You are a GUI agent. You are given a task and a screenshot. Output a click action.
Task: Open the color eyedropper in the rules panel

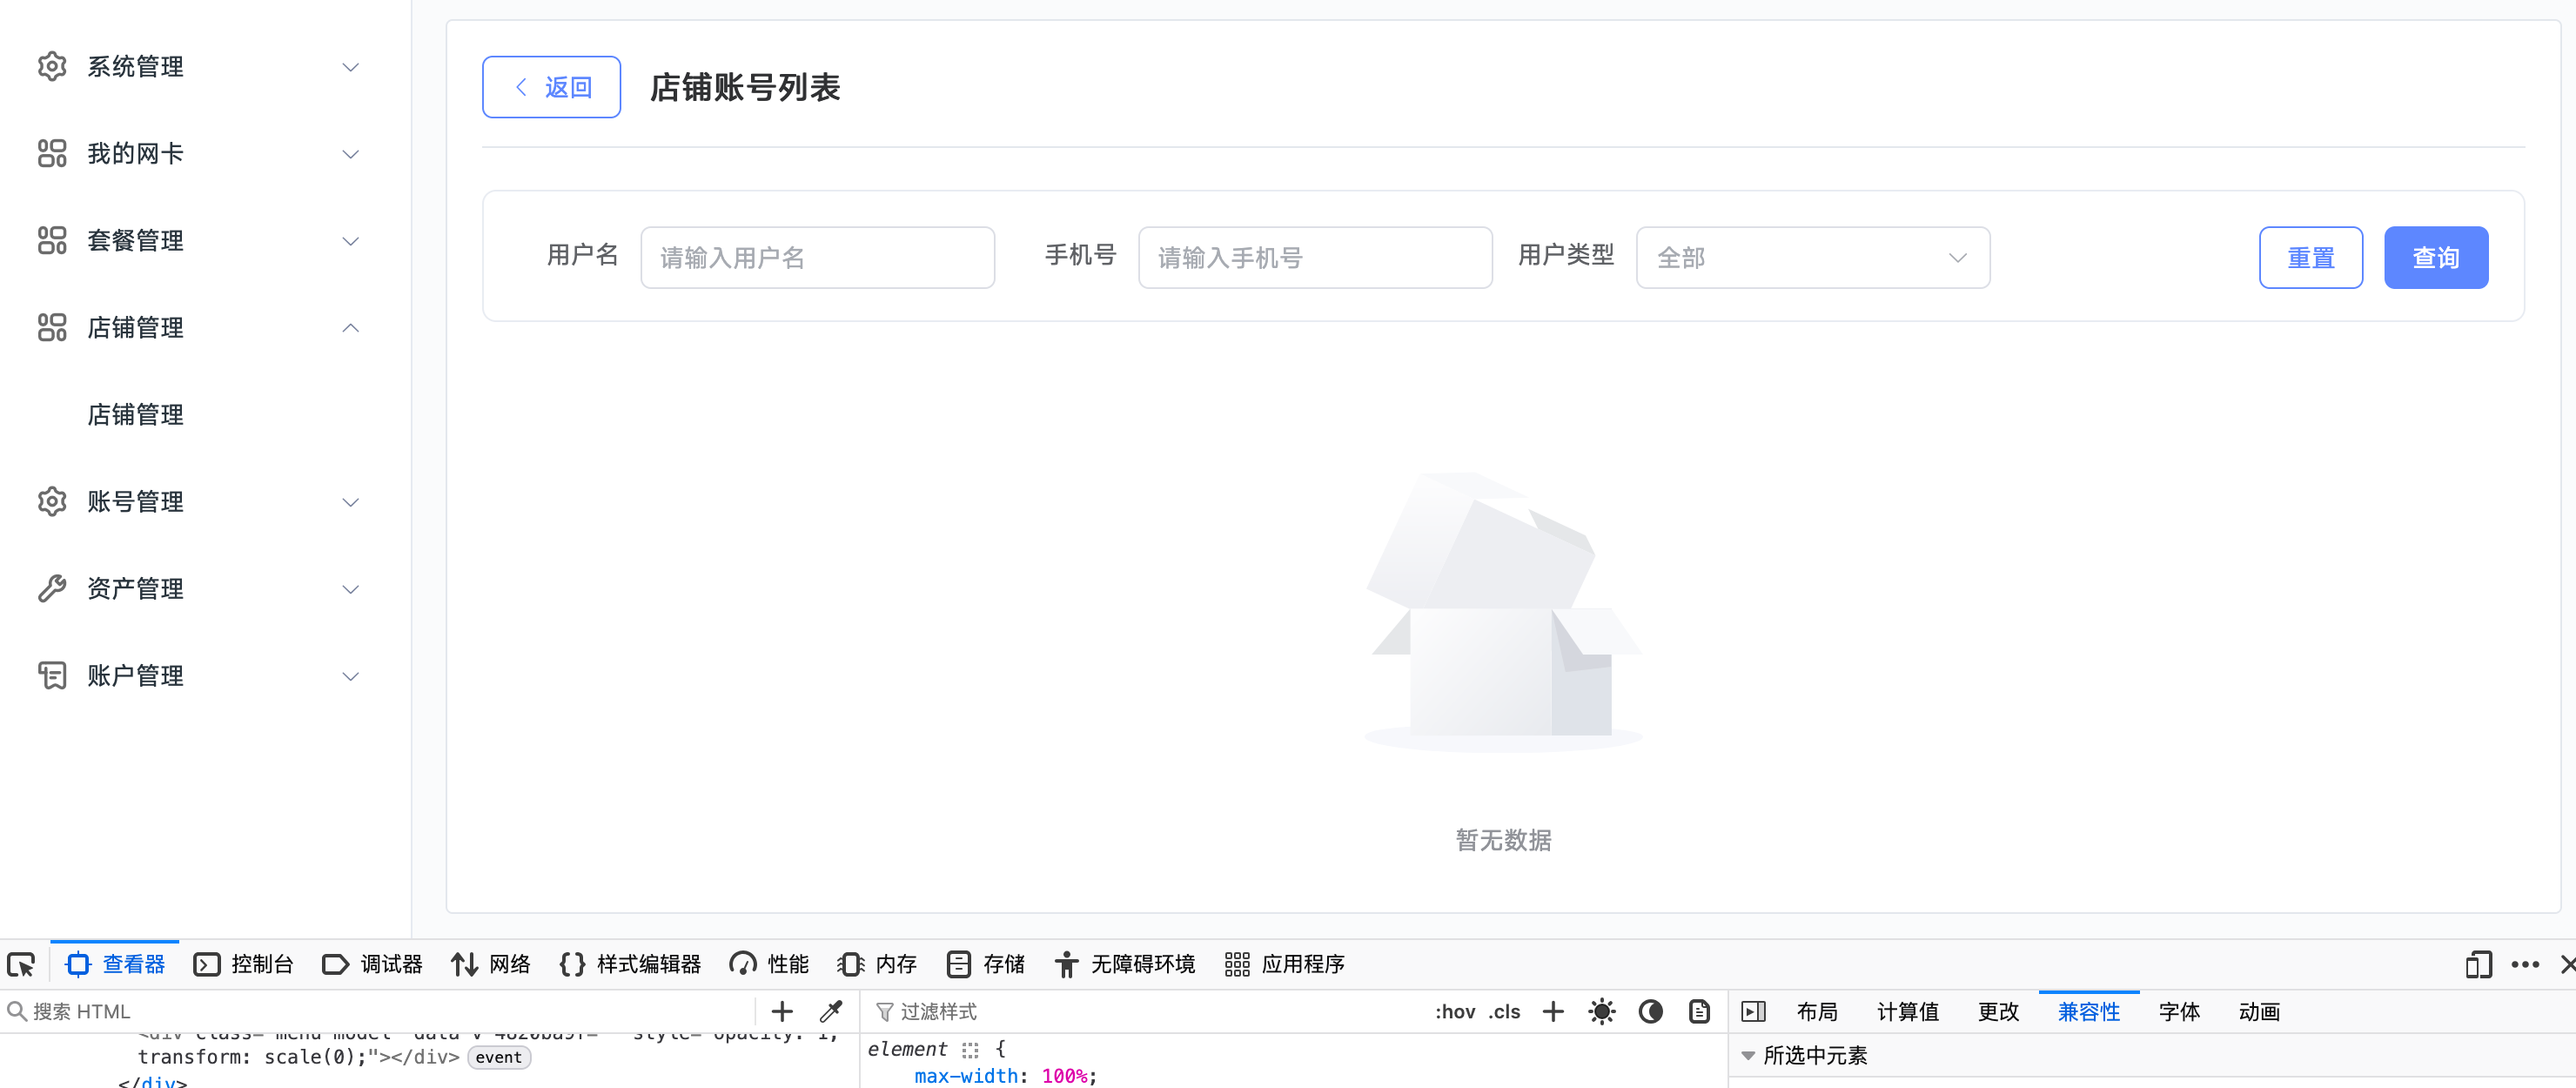pyautogui.click(x=831, y=1011)
